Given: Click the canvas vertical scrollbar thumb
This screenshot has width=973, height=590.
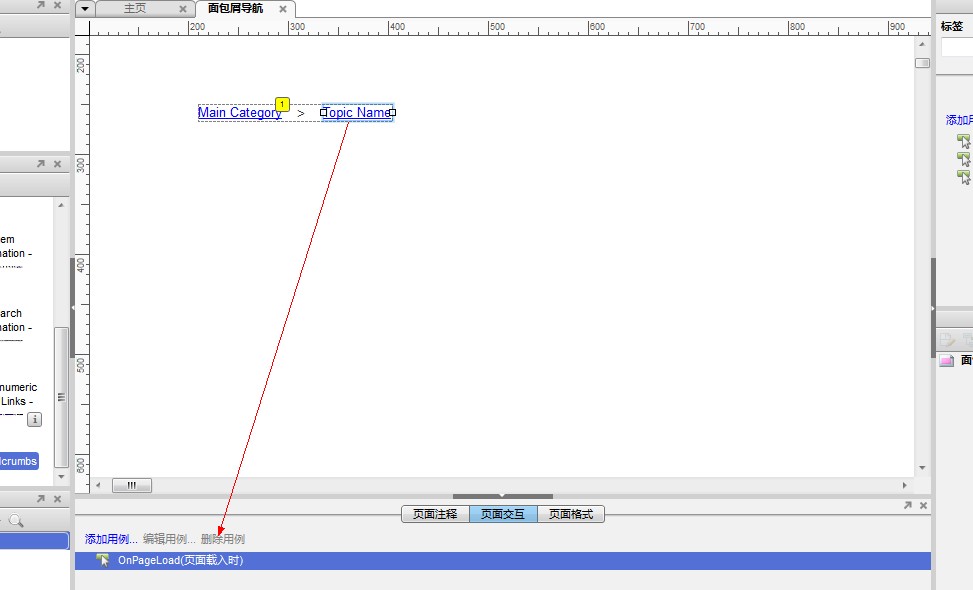Looking at the screenshot, I should 922,63.
